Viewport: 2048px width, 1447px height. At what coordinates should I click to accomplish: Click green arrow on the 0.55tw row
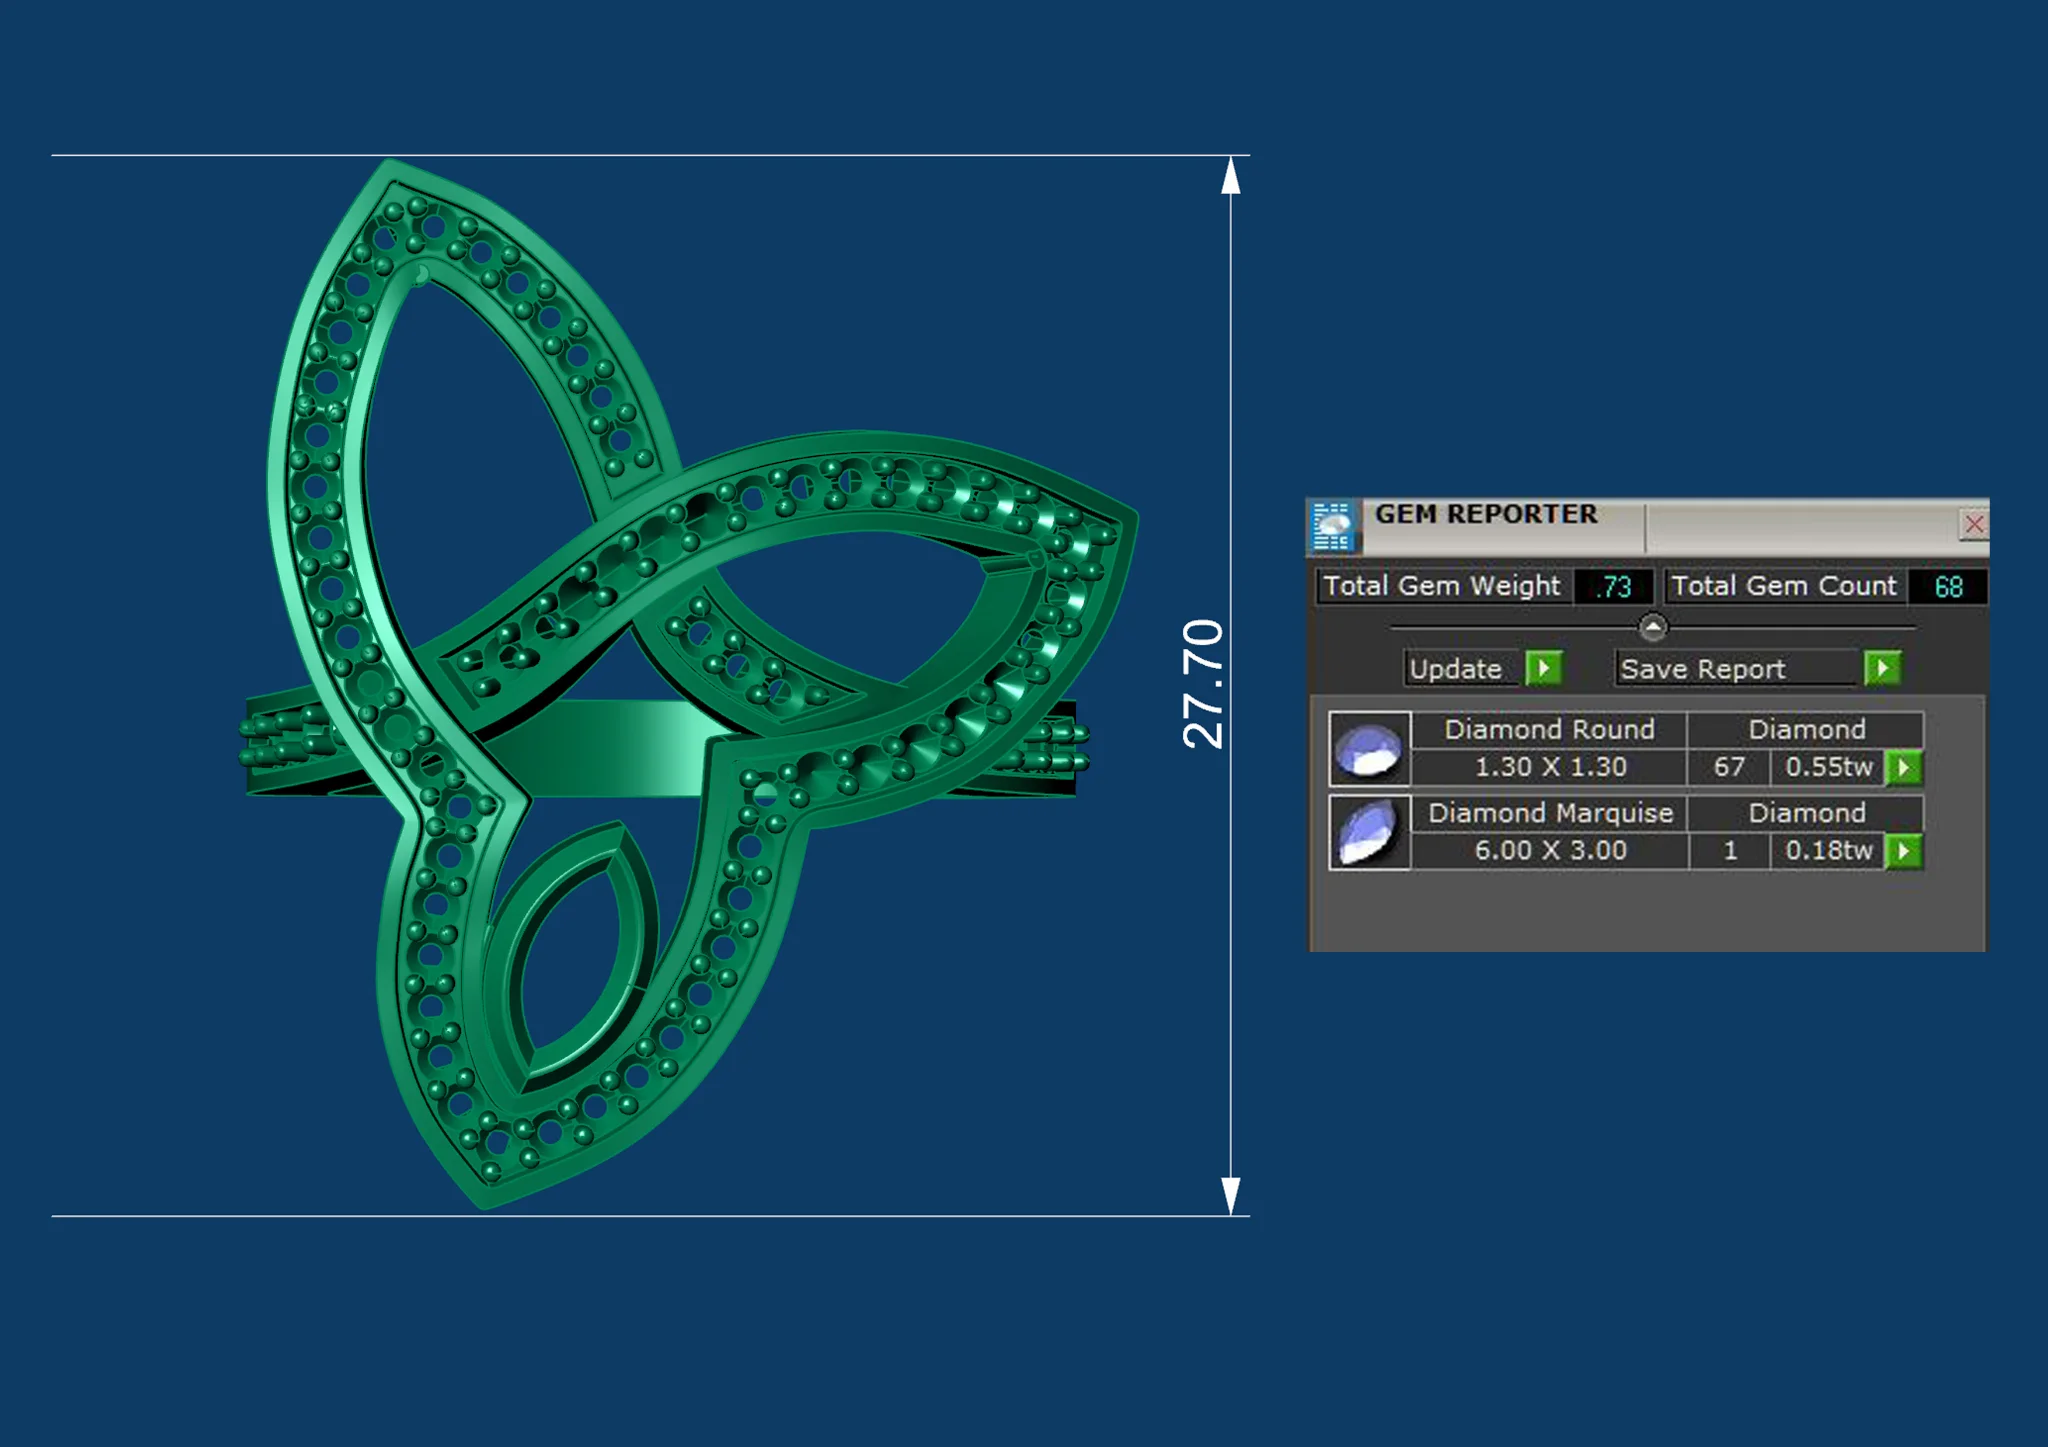[x=1903, y=768]
